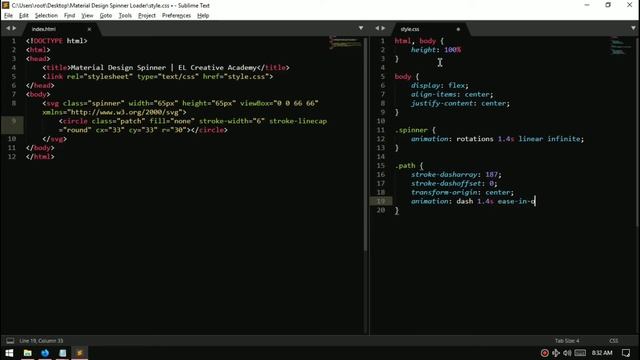This screenshot has height=360, width=640.
Task: Click the left pane vertical scrollbar
Action: [366, 144]
